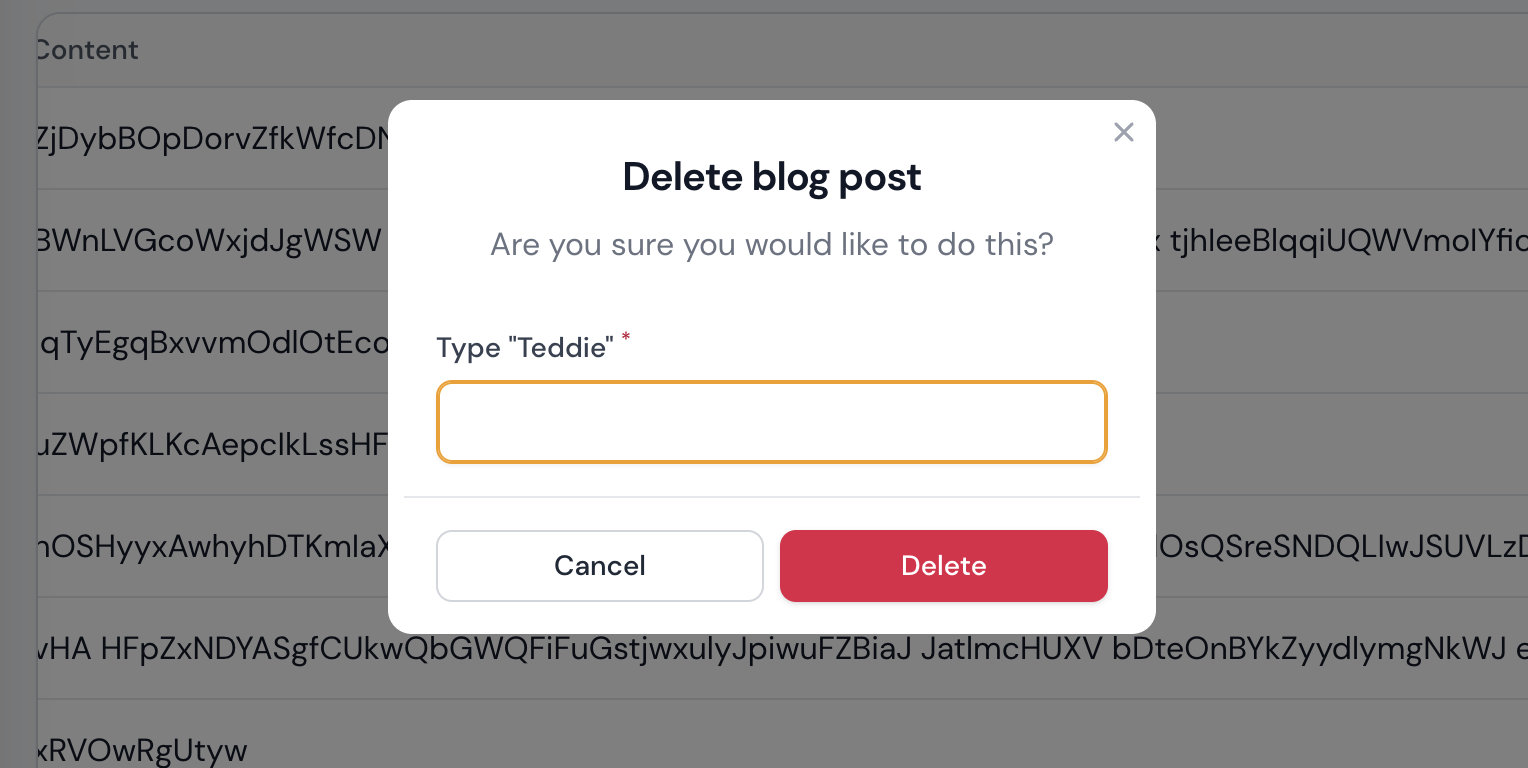Click the bottom row starting 'xRVOwRgUtyw'
1528x768 pixels.
click(140, 749)
